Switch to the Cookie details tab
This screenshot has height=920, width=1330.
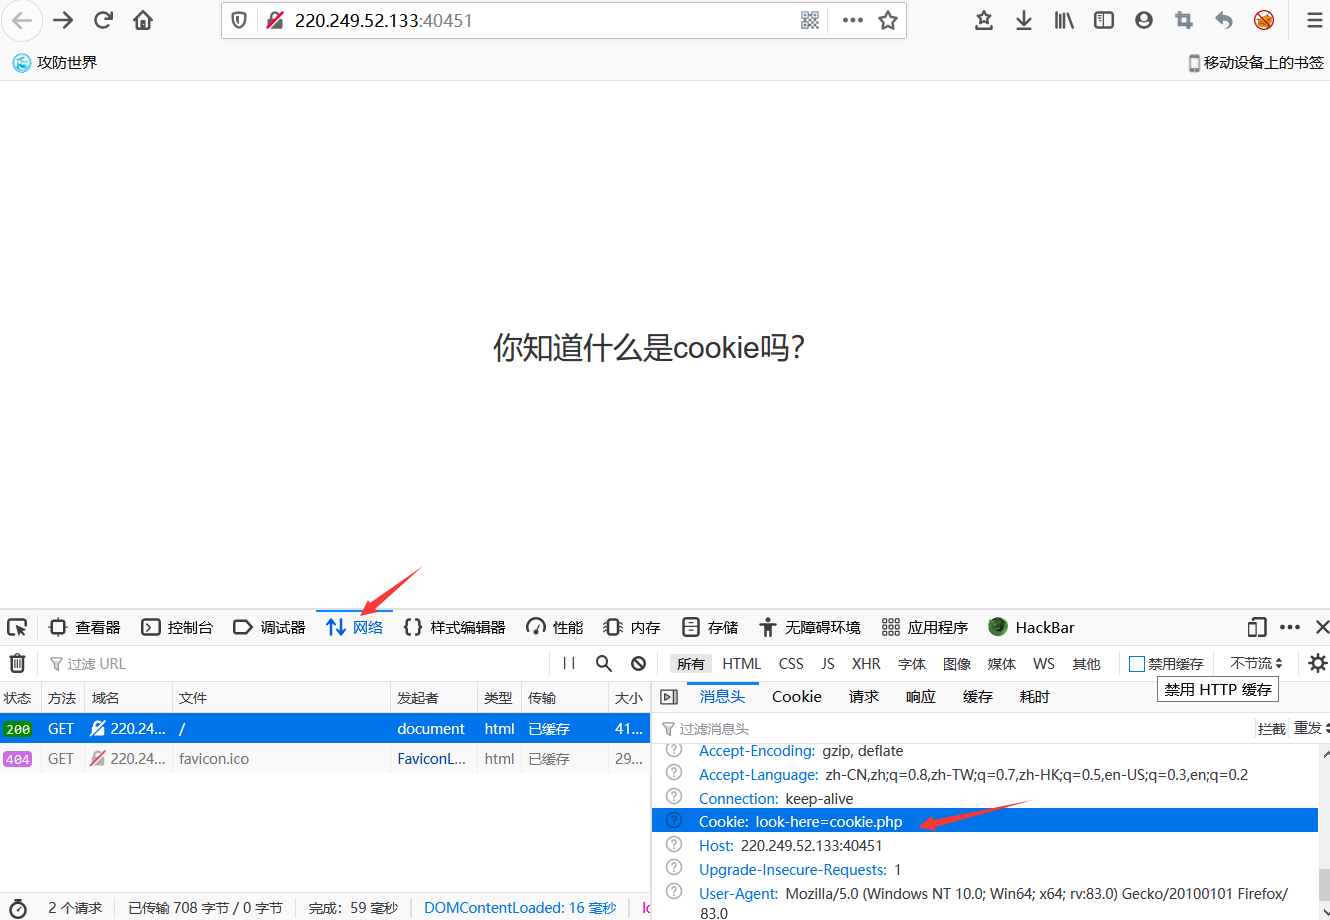[x=796, y=697]
